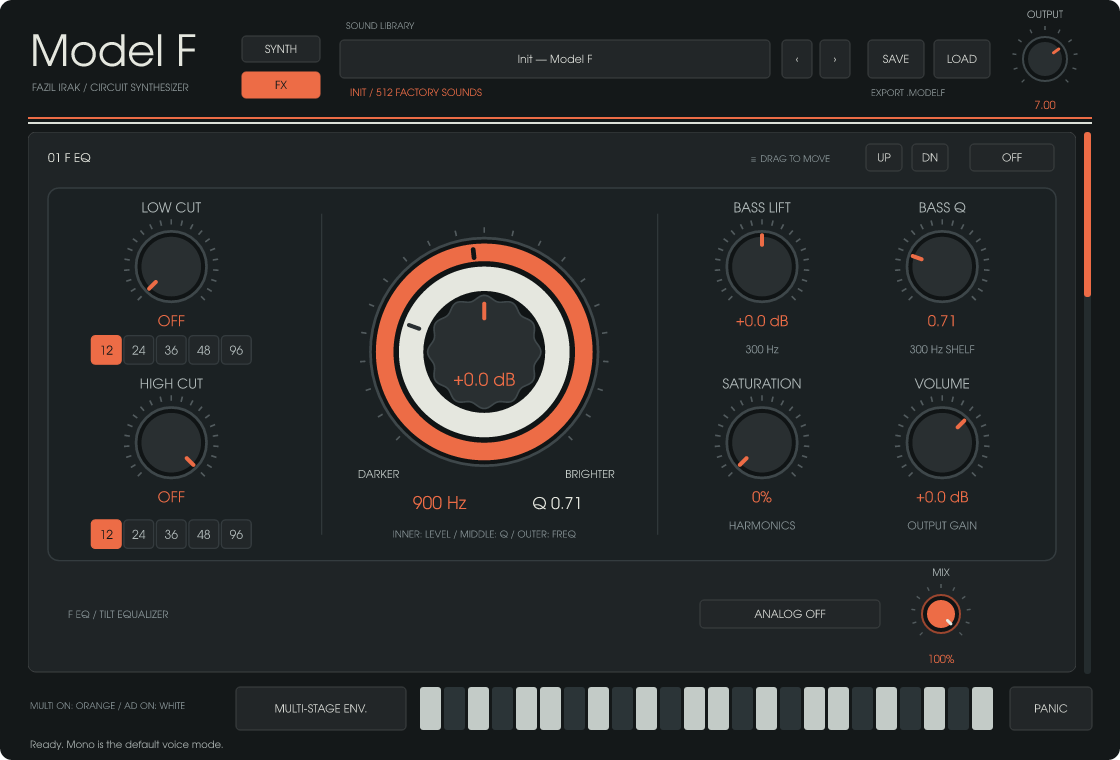The image size is (1120, 760).
Task: Click the Model F title logo
Action: [114, 51]
